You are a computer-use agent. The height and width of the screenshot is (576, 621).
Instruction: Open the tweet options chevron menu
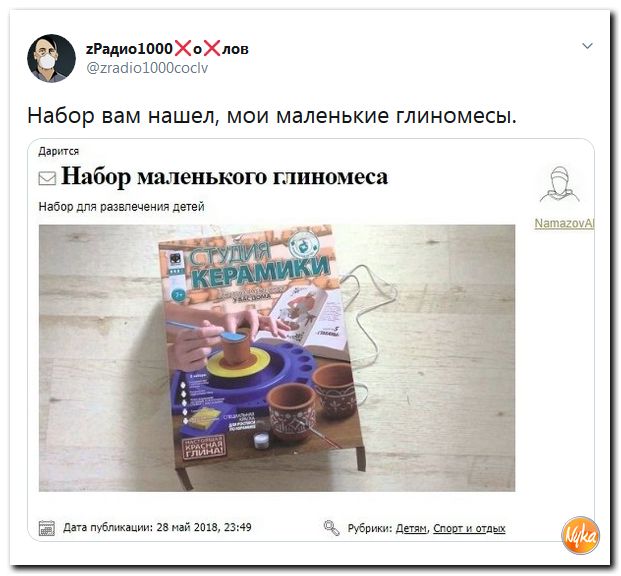587,46
